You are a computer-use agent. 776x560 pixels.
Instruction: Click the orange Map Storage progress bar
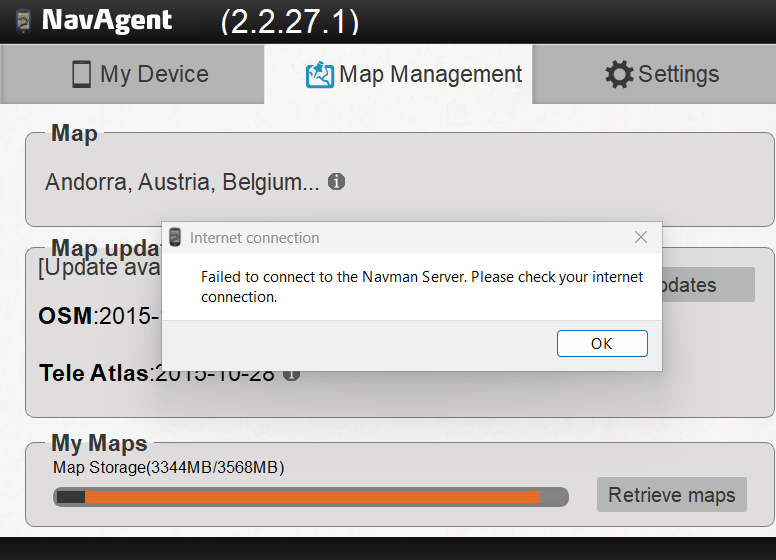311,497
